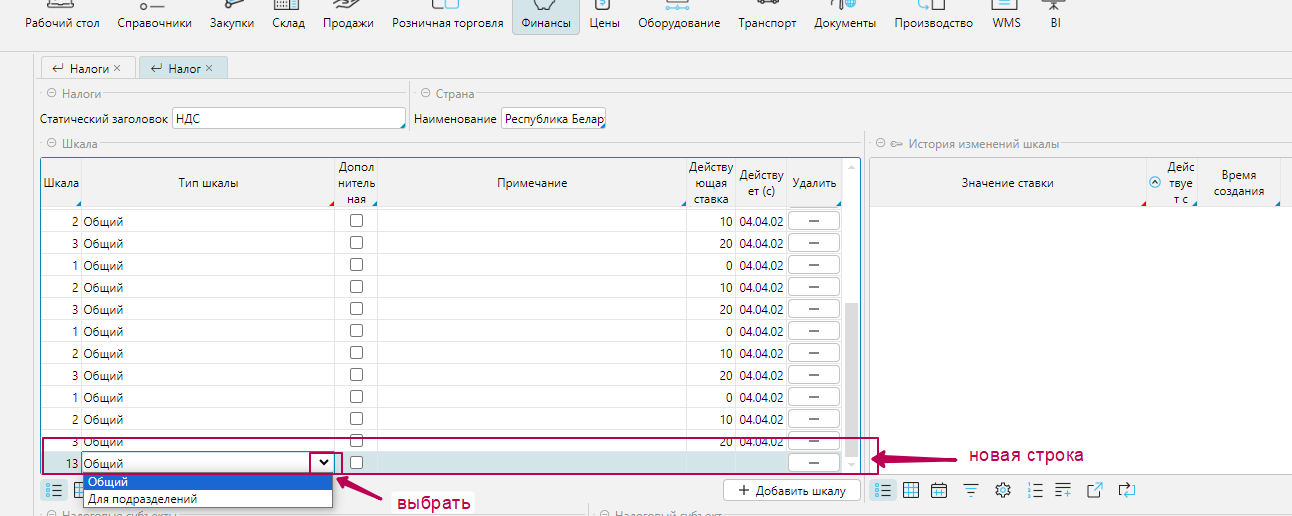This screenshot has height=516, width=1292.
Task: Click the Статический заголовок field with НДС
Action: pos(287,119)
